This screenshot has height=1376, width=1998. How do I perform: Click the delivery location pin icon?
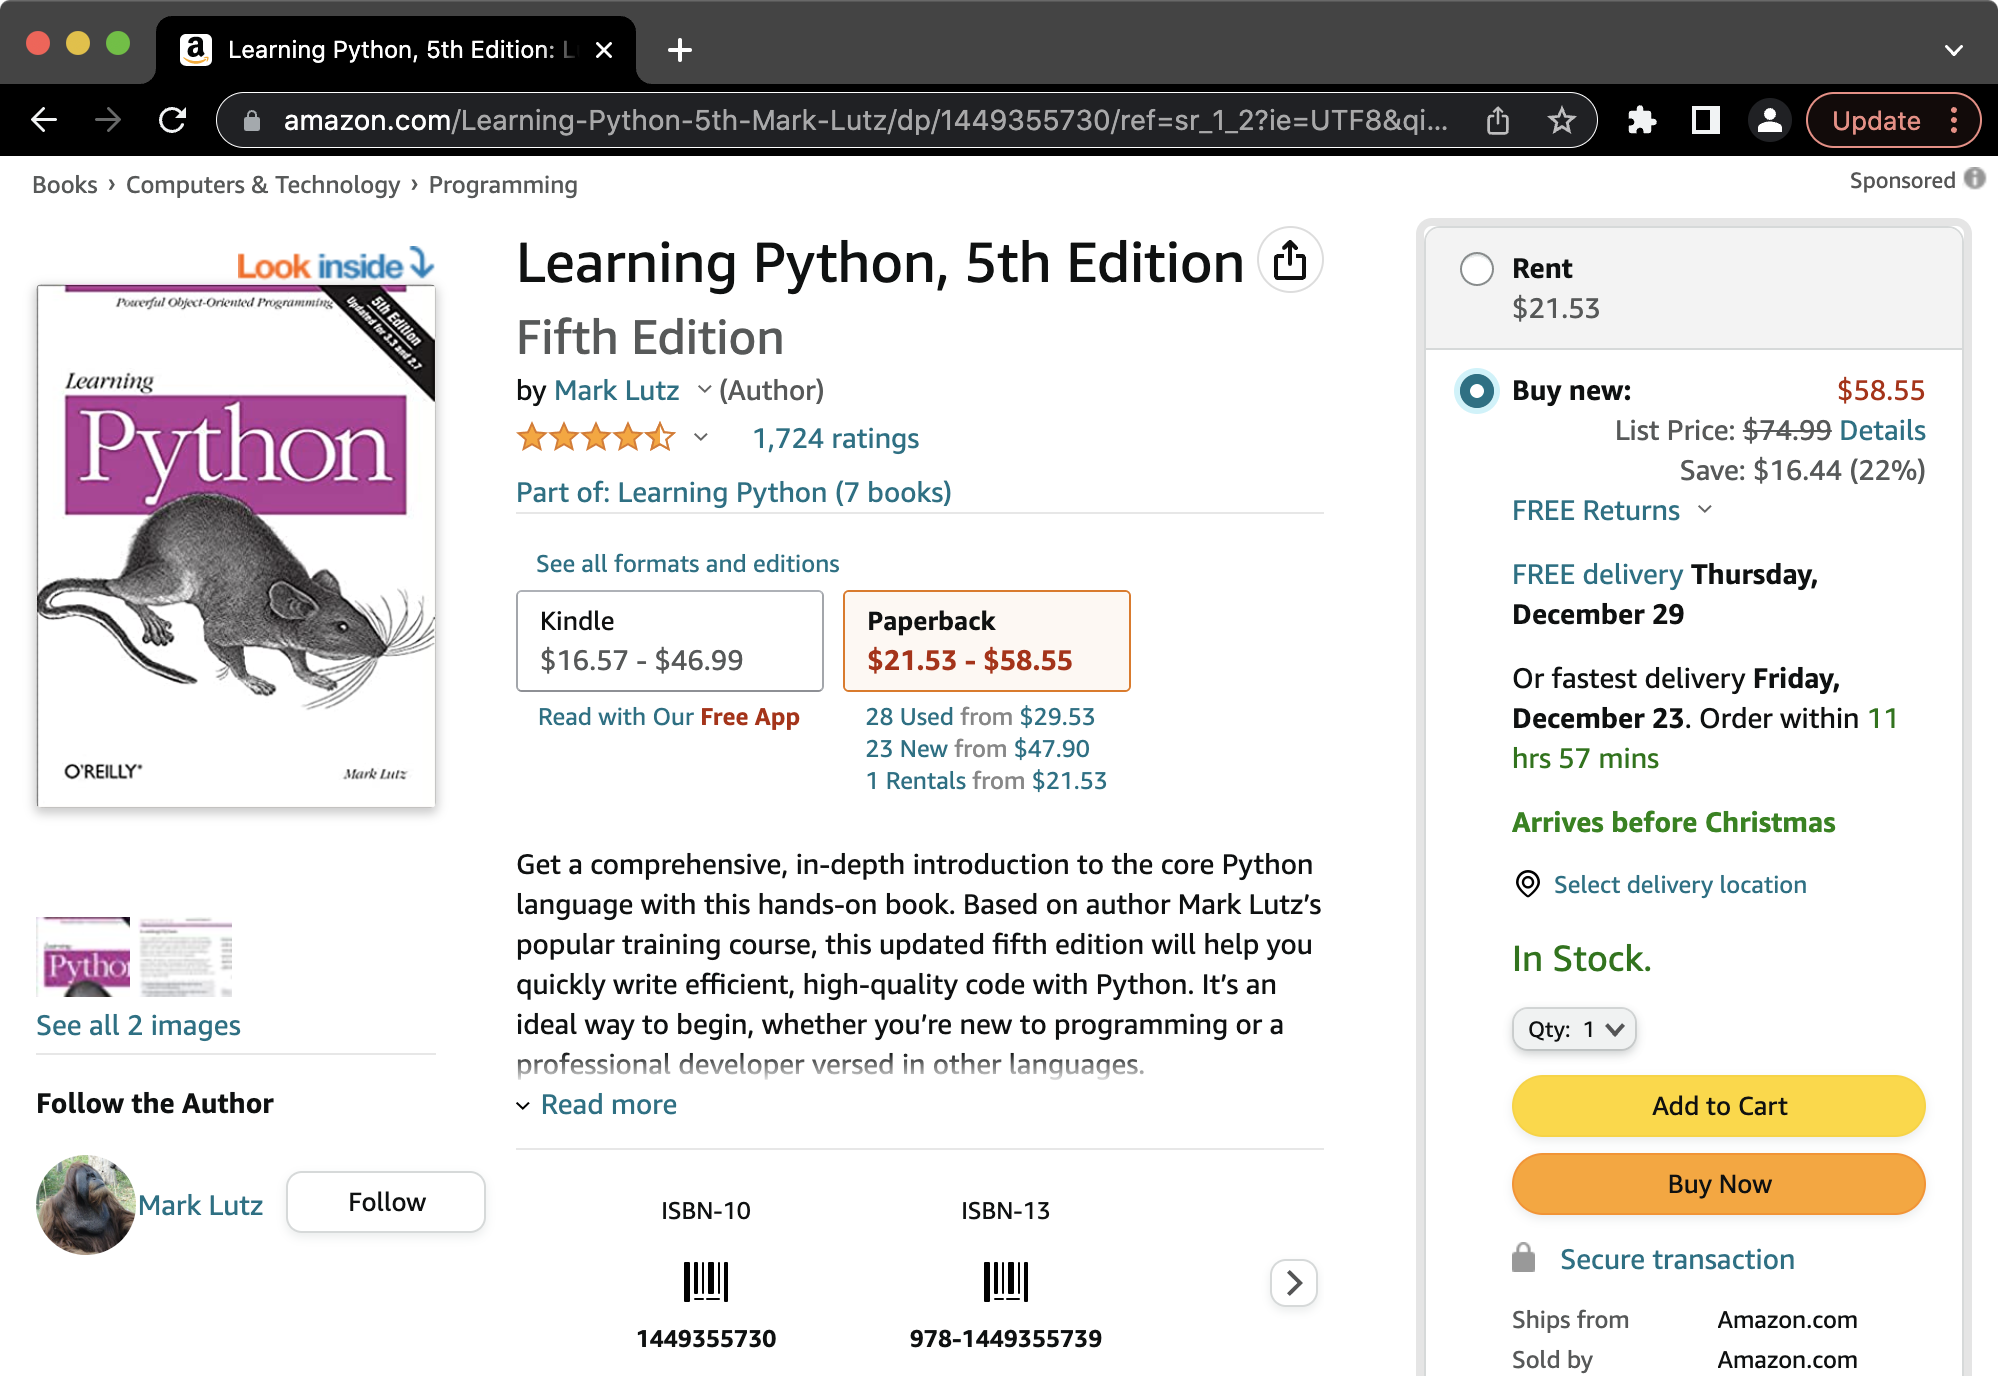(x=1527, y=884)
